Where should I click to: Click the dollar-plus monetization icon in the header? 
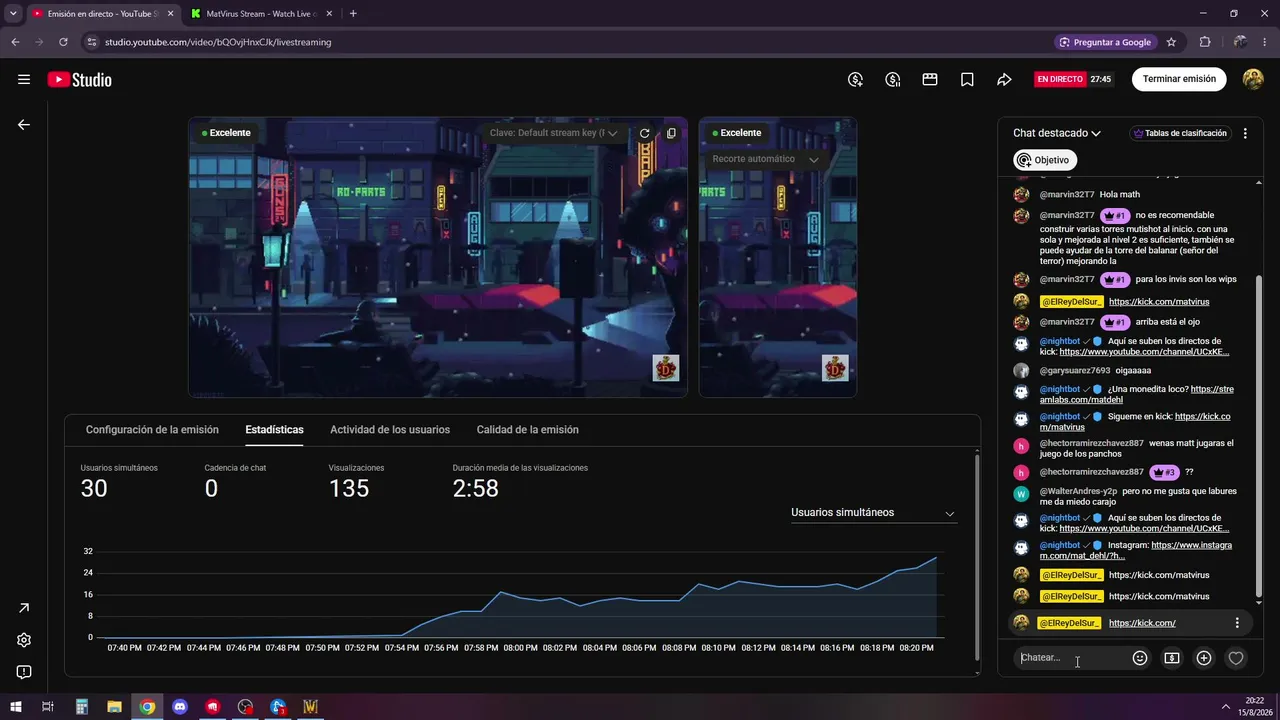coord(855,79)
